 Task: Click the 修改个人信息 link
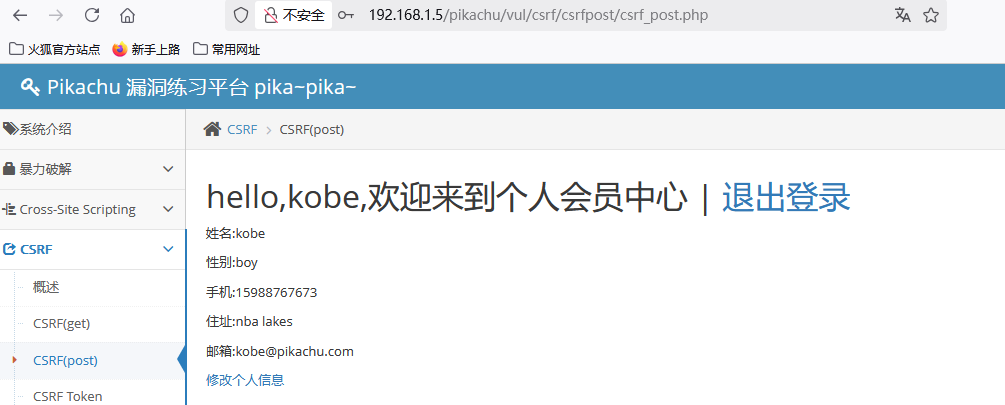pyautogui.click(x=245, y=380)
